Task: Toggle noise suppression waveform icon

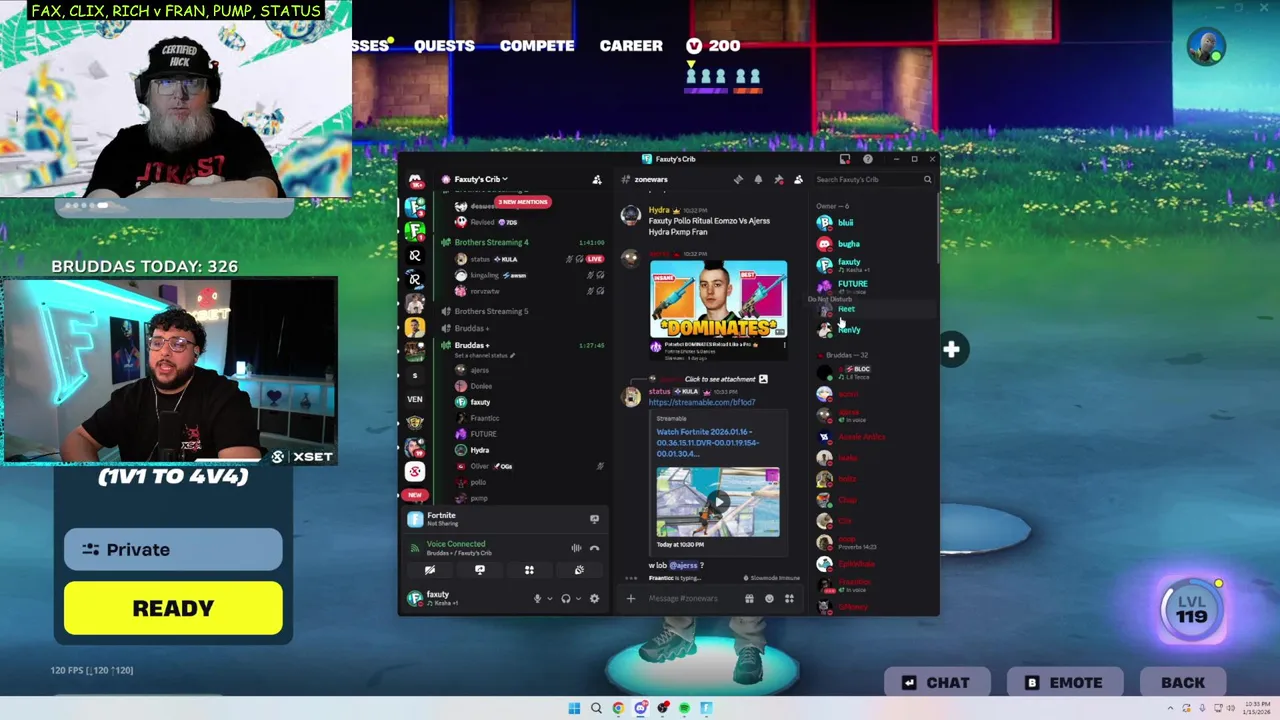Action: point(576,548)
